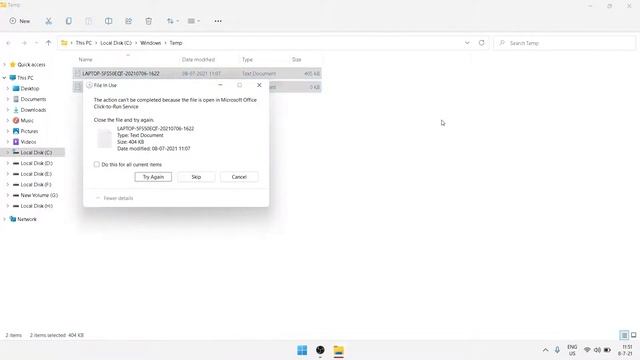Select Local Disk (C:) in sidebar
Screen dimensions: 640x360
tap(36, 152)
